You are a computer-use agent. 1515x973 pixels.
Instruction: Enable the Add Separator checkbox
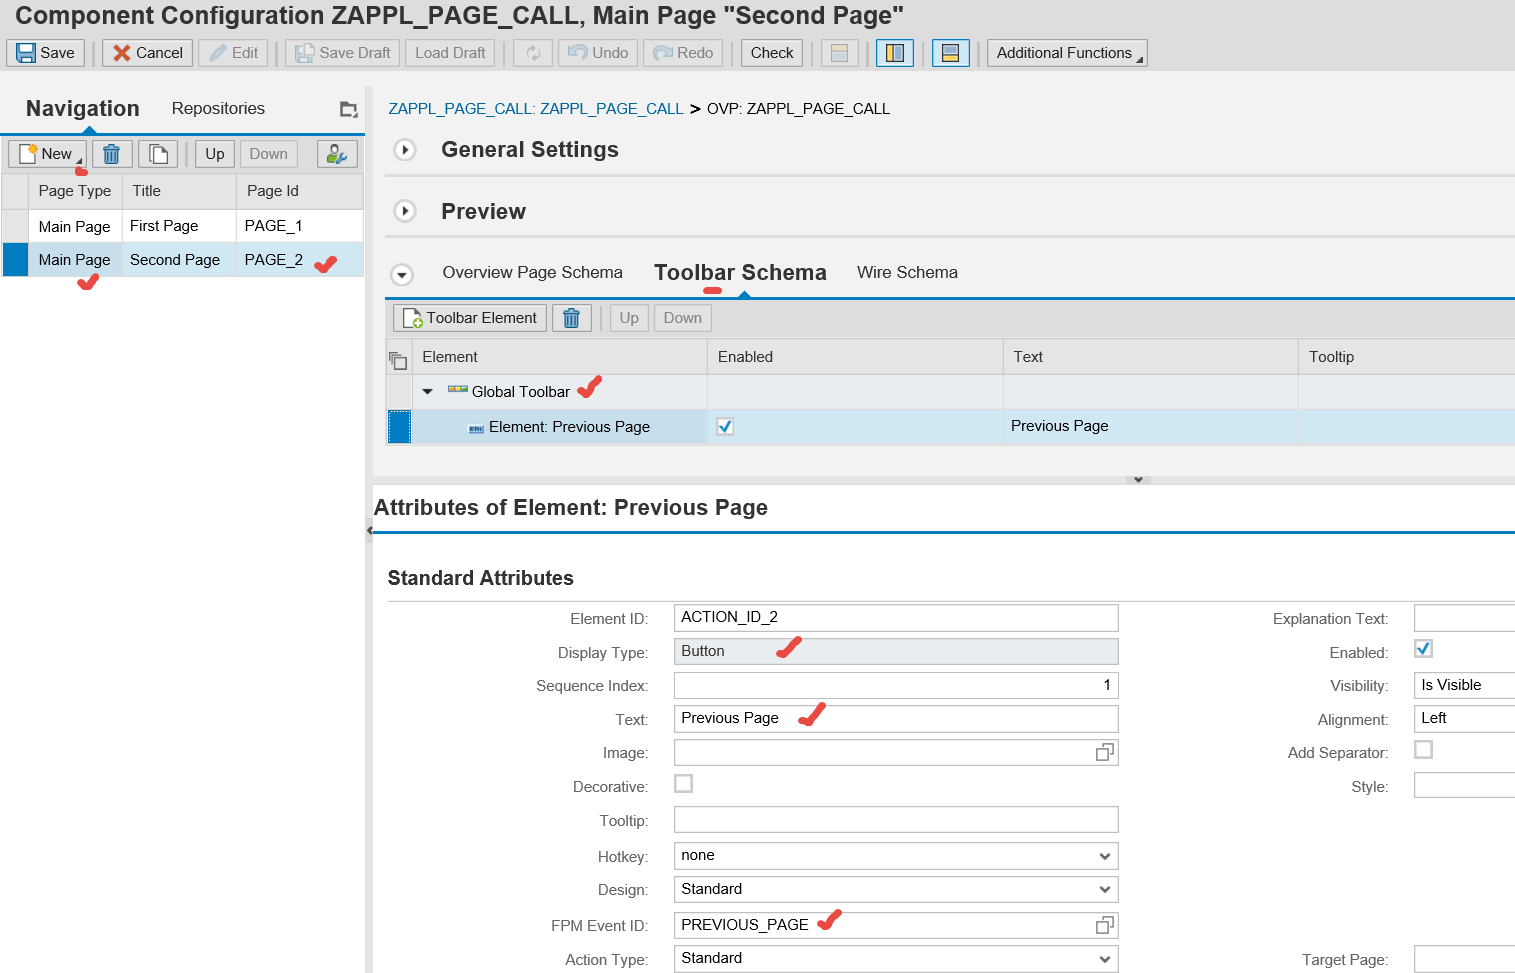point(1423,749)
